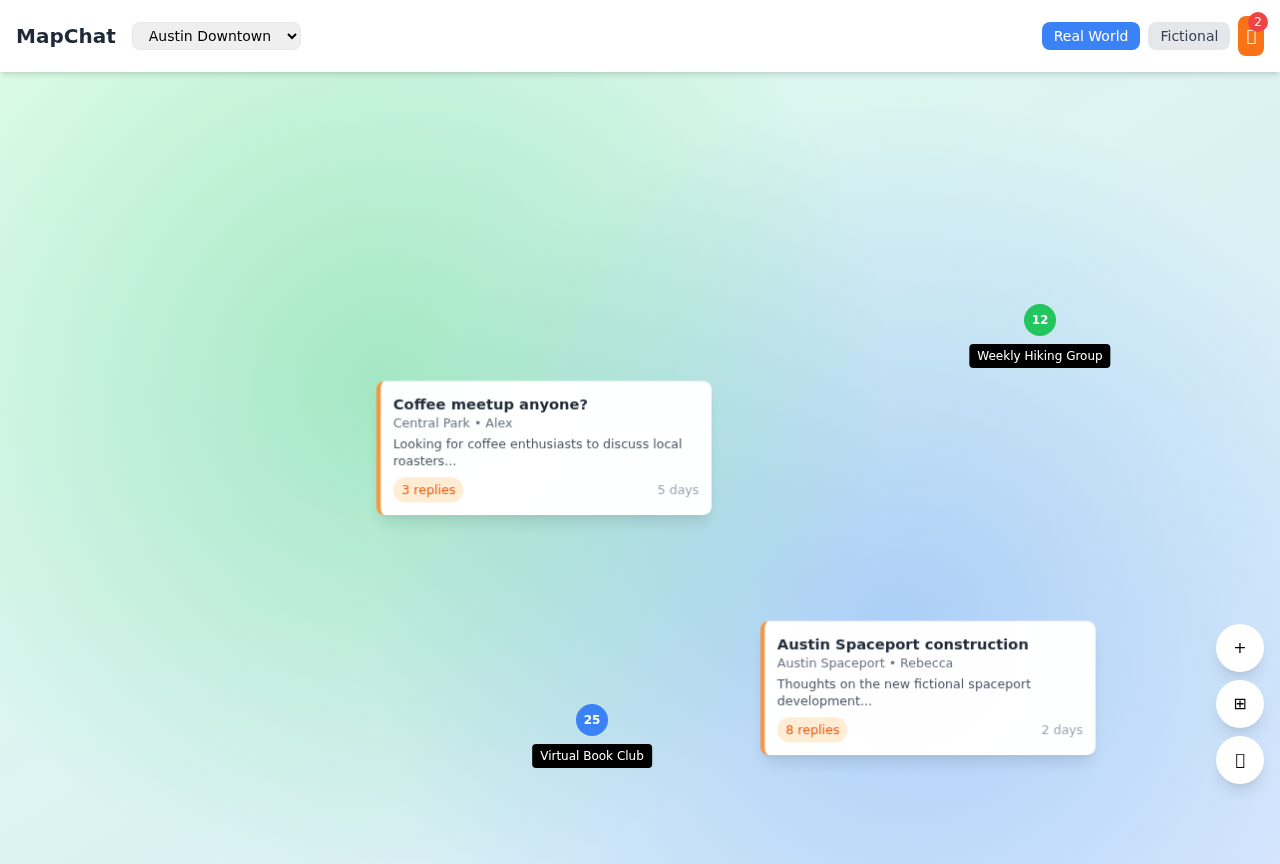The image size is (1280, 864).
Task: Click the zoom in plus icon
Action: coord(1239,648)
